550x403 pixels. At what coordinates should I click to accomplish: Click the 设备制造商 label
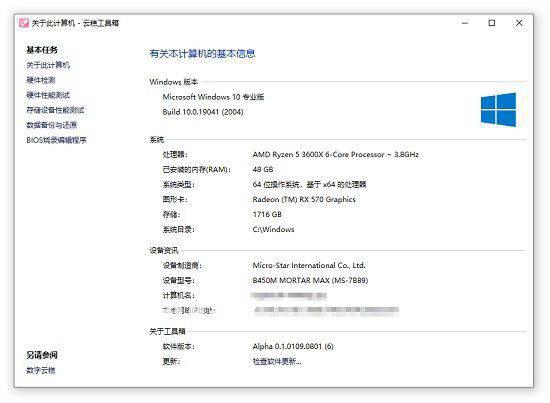[182, 266]
